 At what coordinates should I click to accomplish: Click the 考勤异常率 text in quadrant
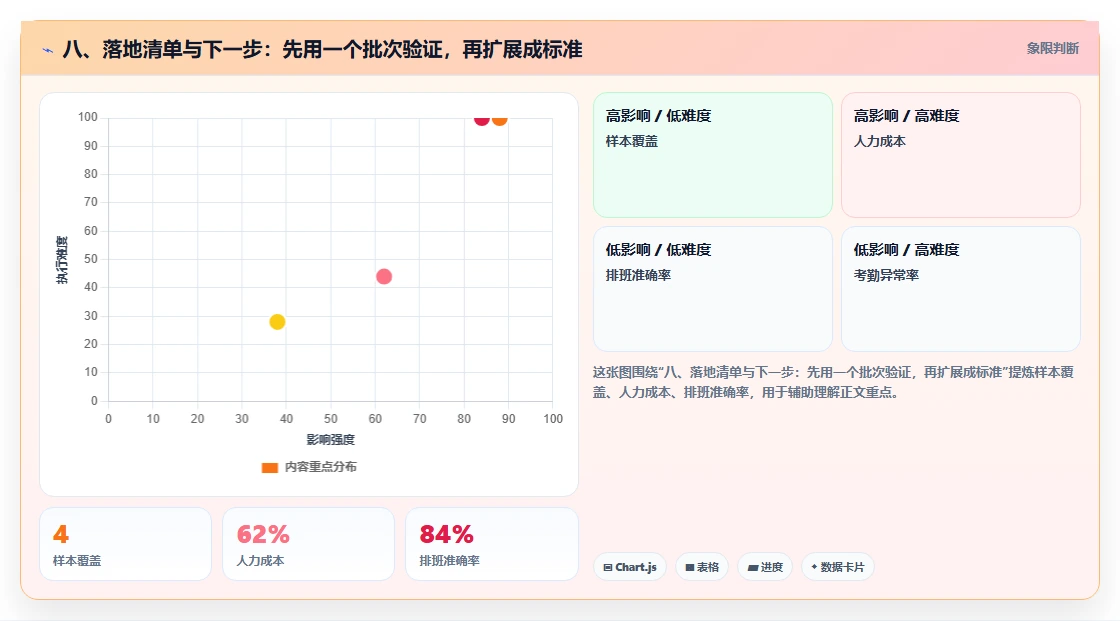pyautogui.click(x=886, y=275)
